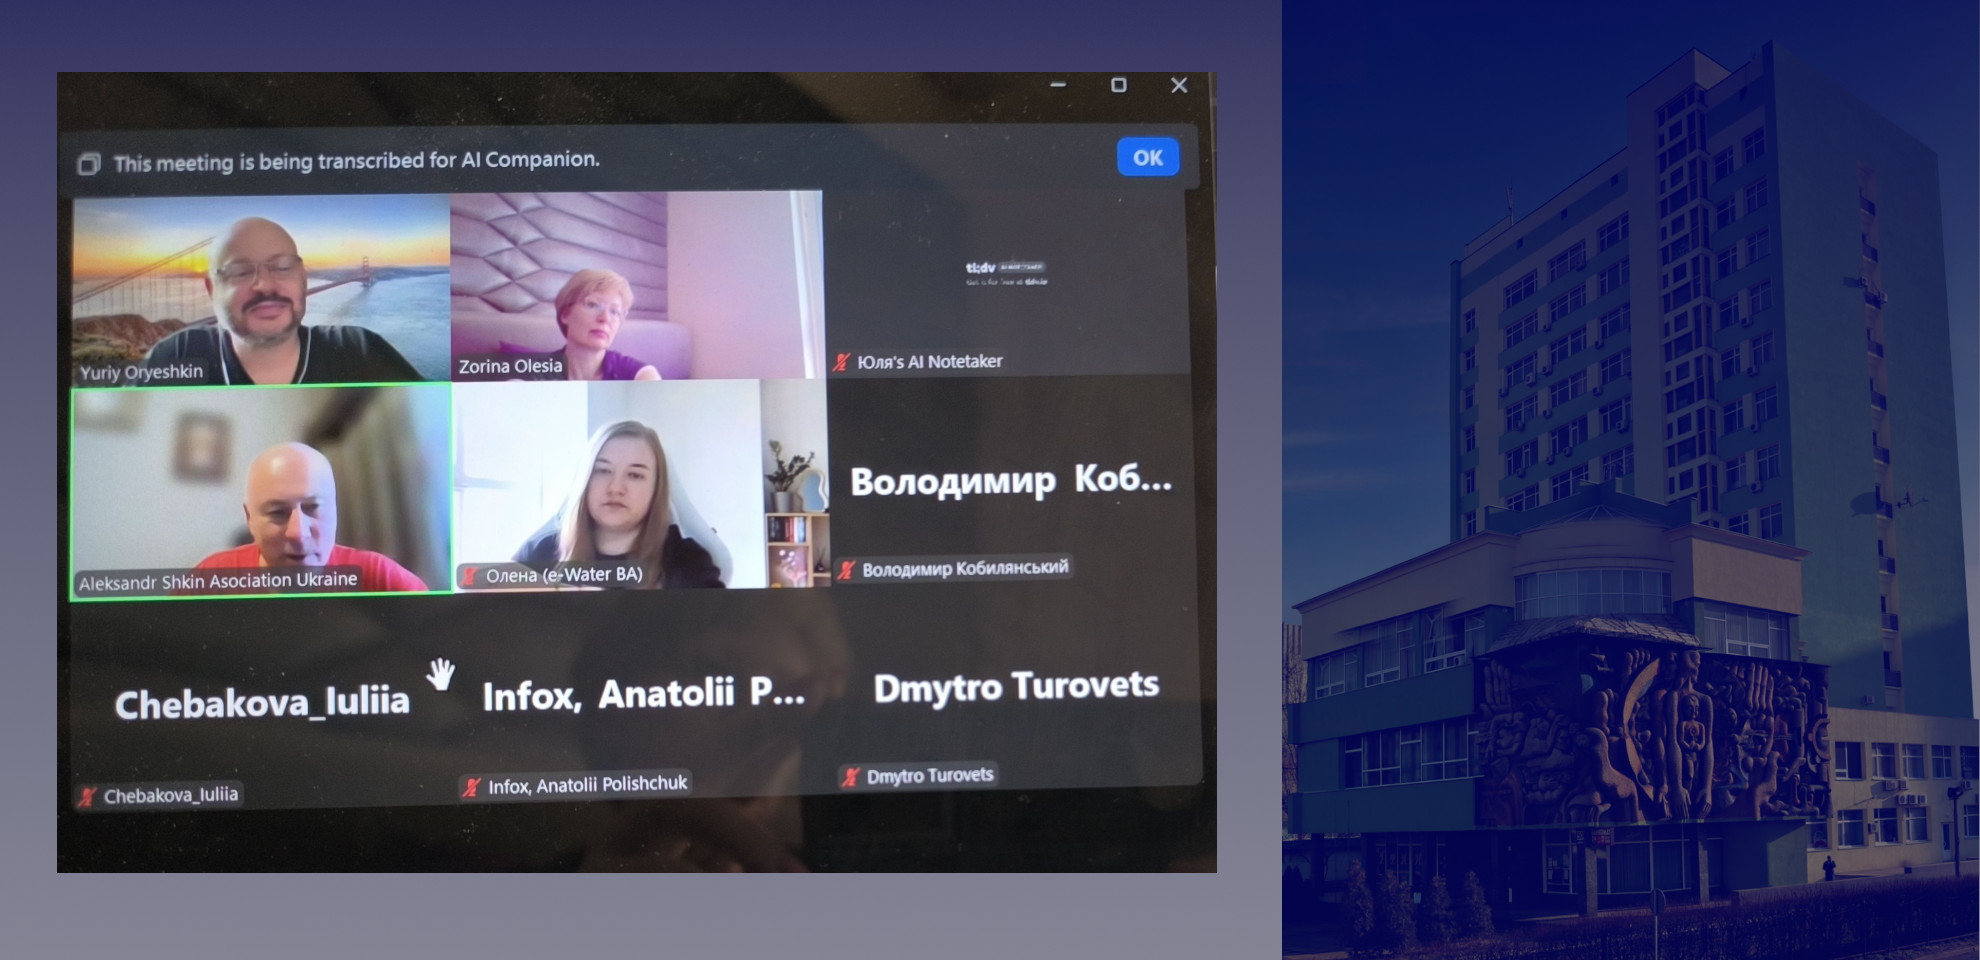Select Yuriy Oryeshkin's video tile
Image resolution: width=1980 pixels, height=960 pixels.
click(x=260, y=288)
